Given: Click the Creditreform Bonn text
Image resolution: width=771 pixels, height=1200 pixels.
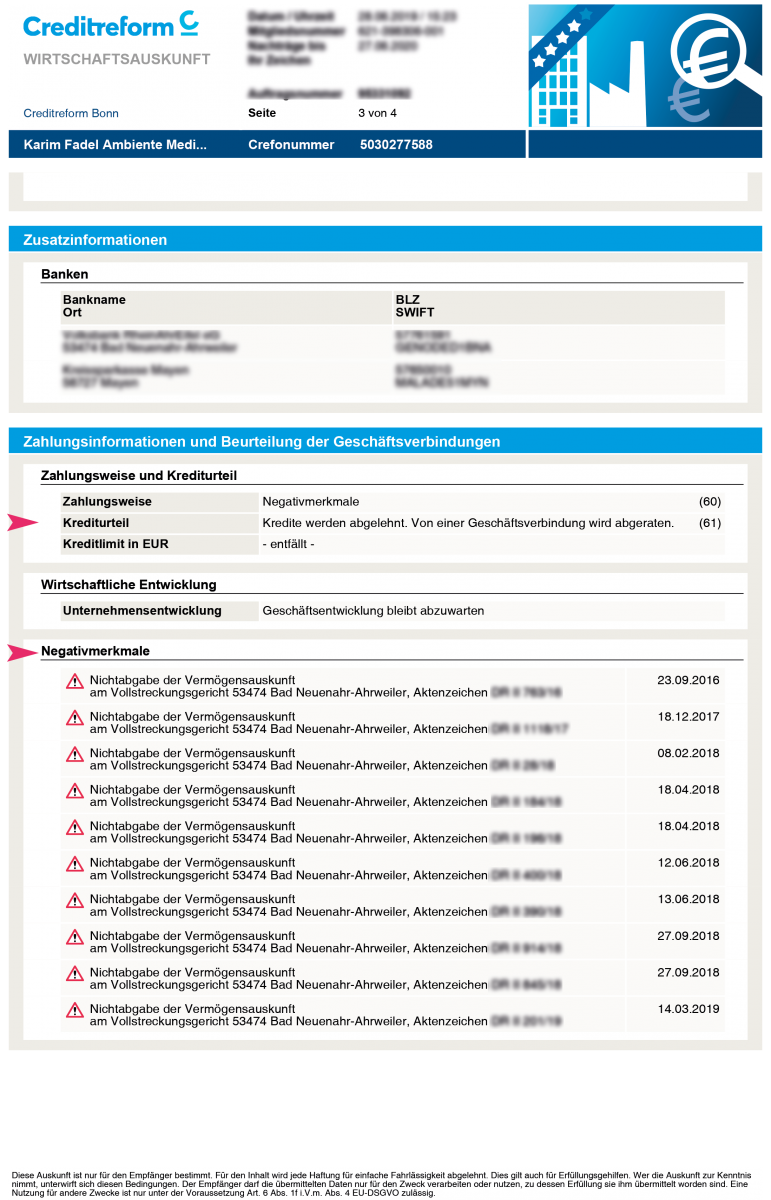Looking at the screenshot, I should click(71, 113).
